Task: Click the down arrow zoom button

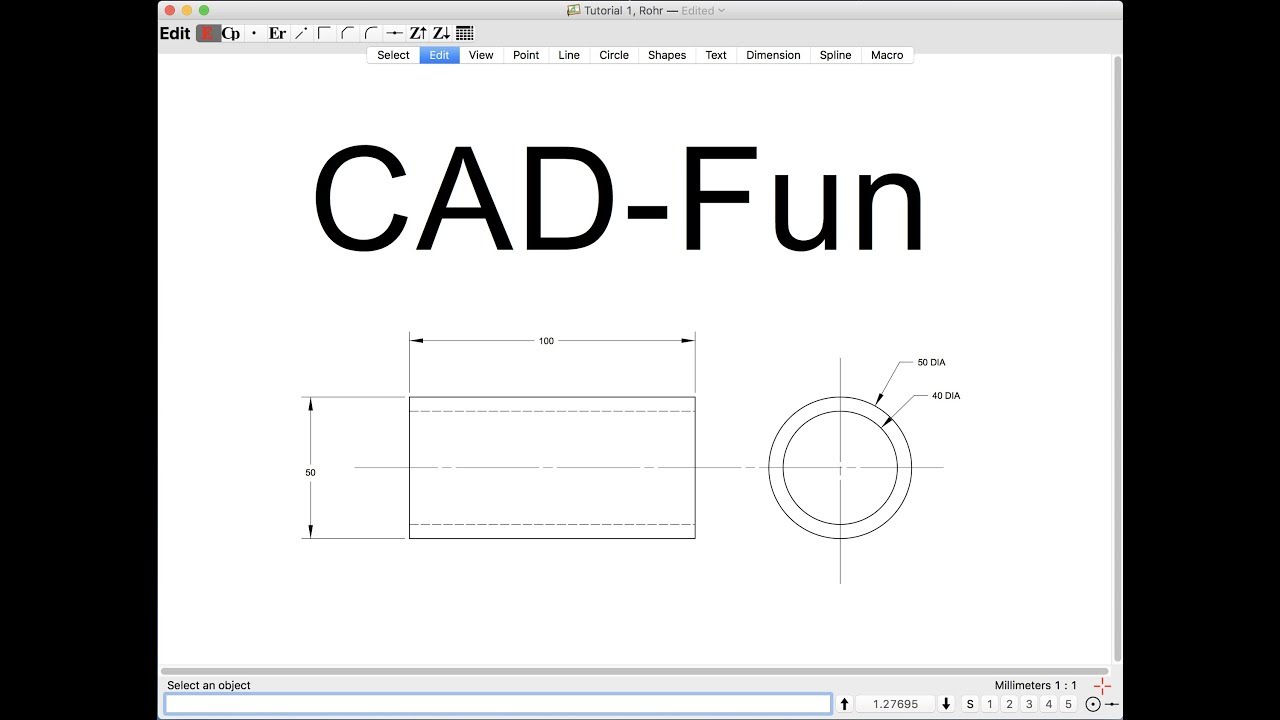Action: 947,704
